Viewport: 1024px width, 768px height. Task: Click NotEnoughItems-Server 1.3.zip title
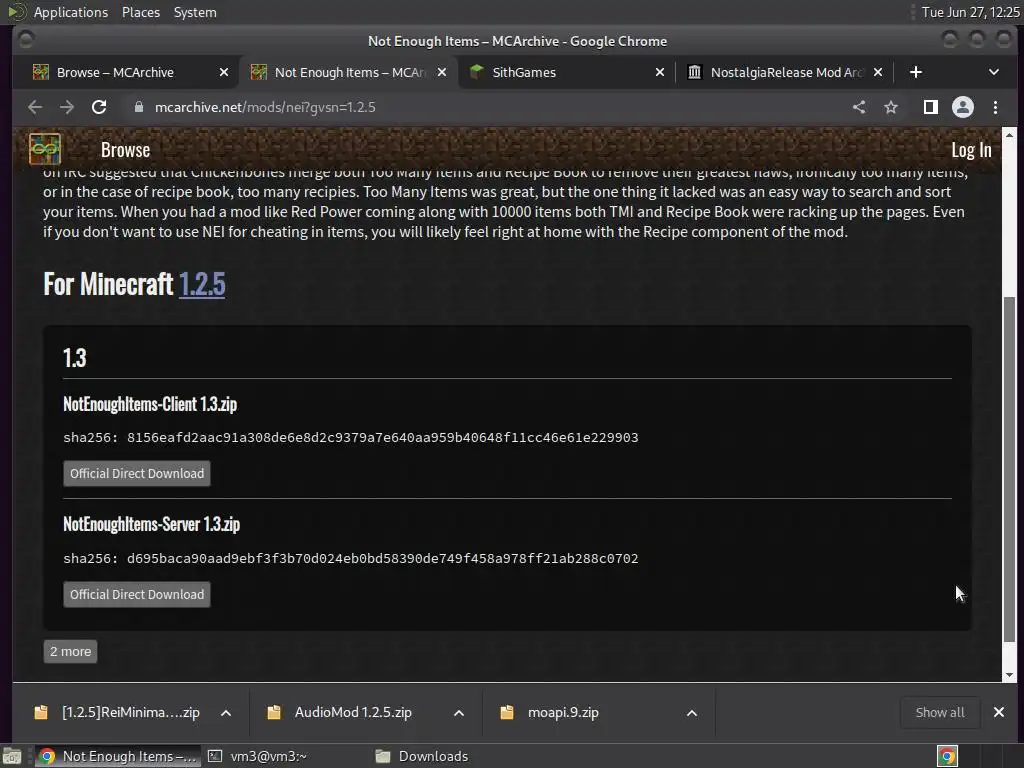pos(152,524)
